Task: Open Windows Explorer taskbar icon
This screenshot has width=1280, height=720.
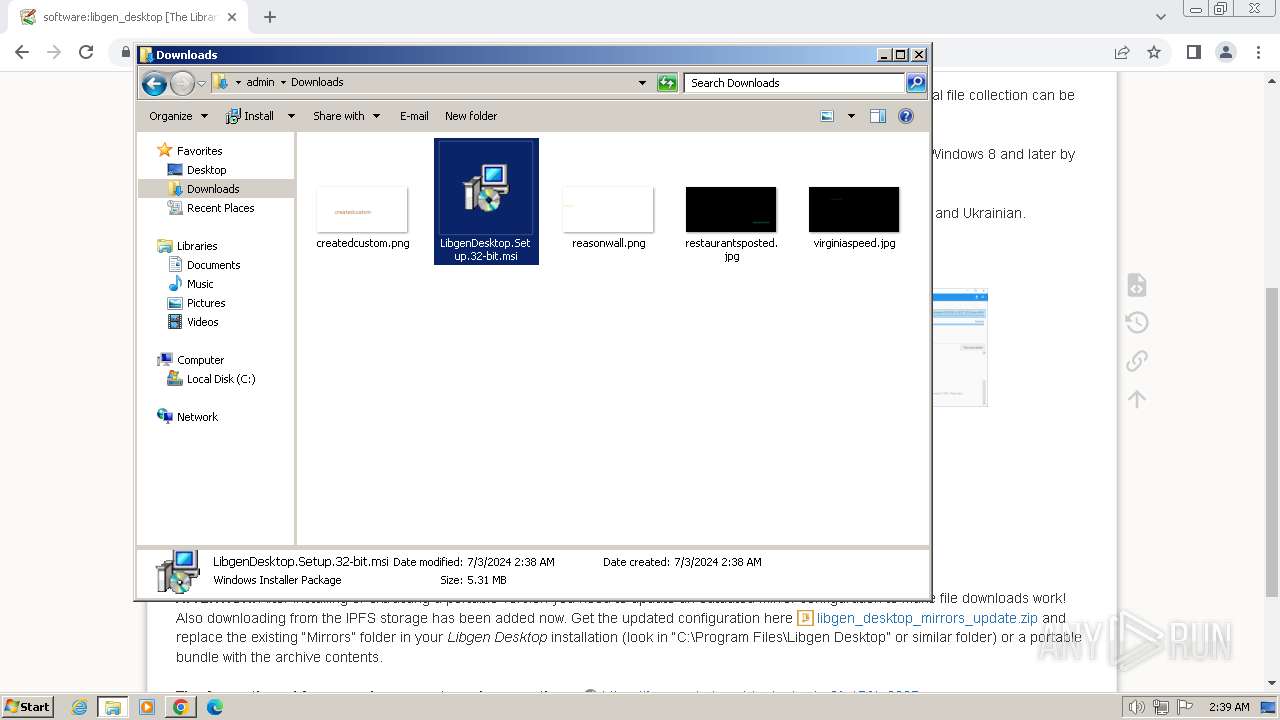Action: coord(112,707)
